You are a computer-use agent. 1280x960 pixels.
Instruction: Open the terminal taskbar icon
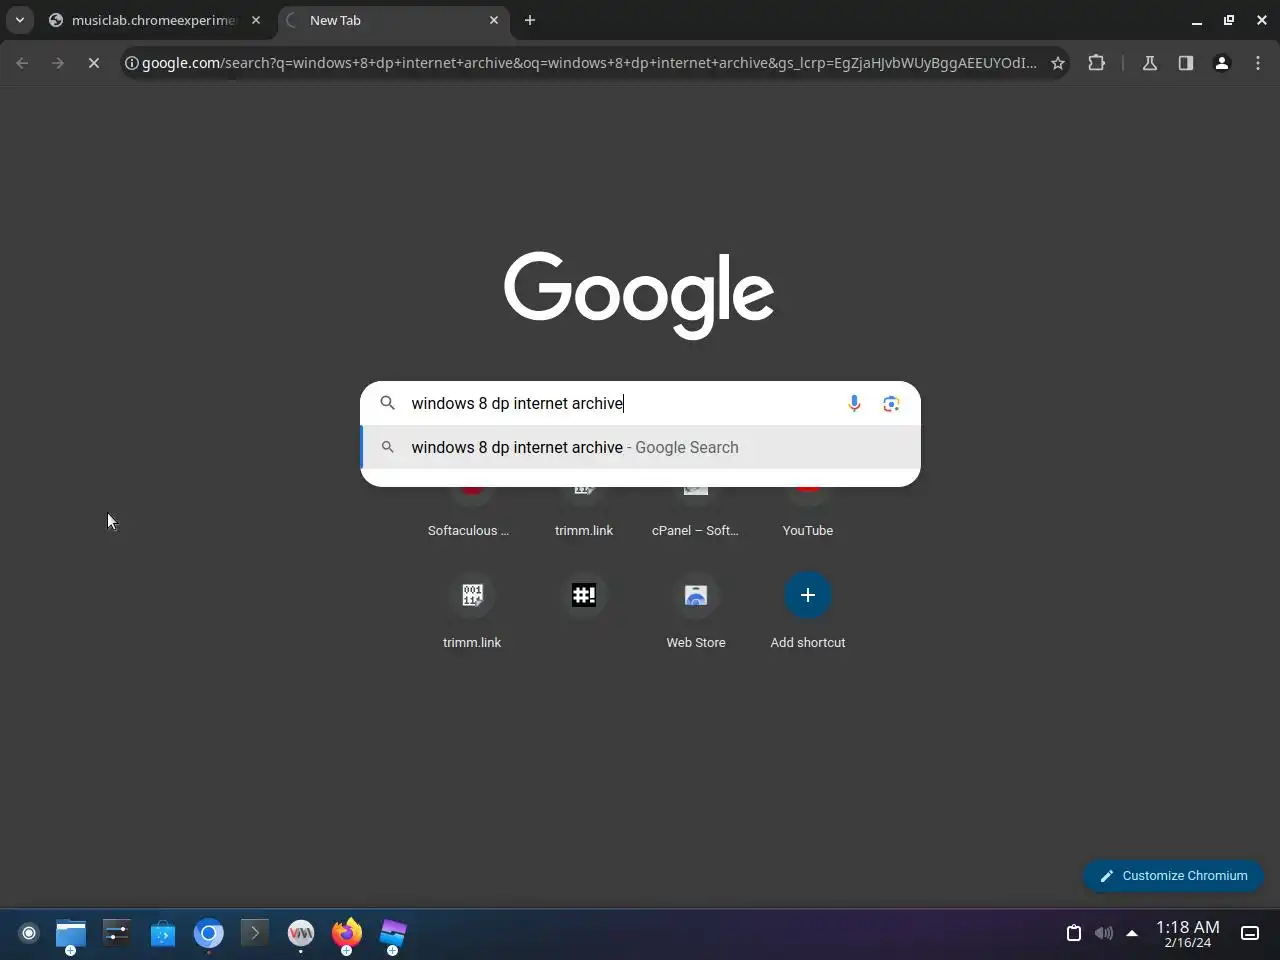click(x=255, y=933)
